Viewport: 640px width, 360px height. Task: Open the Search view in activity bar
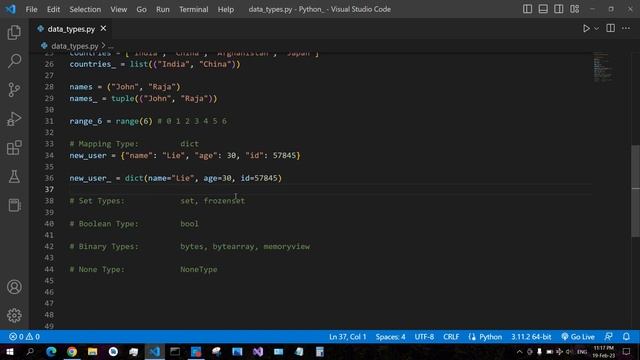coord(14,61)
